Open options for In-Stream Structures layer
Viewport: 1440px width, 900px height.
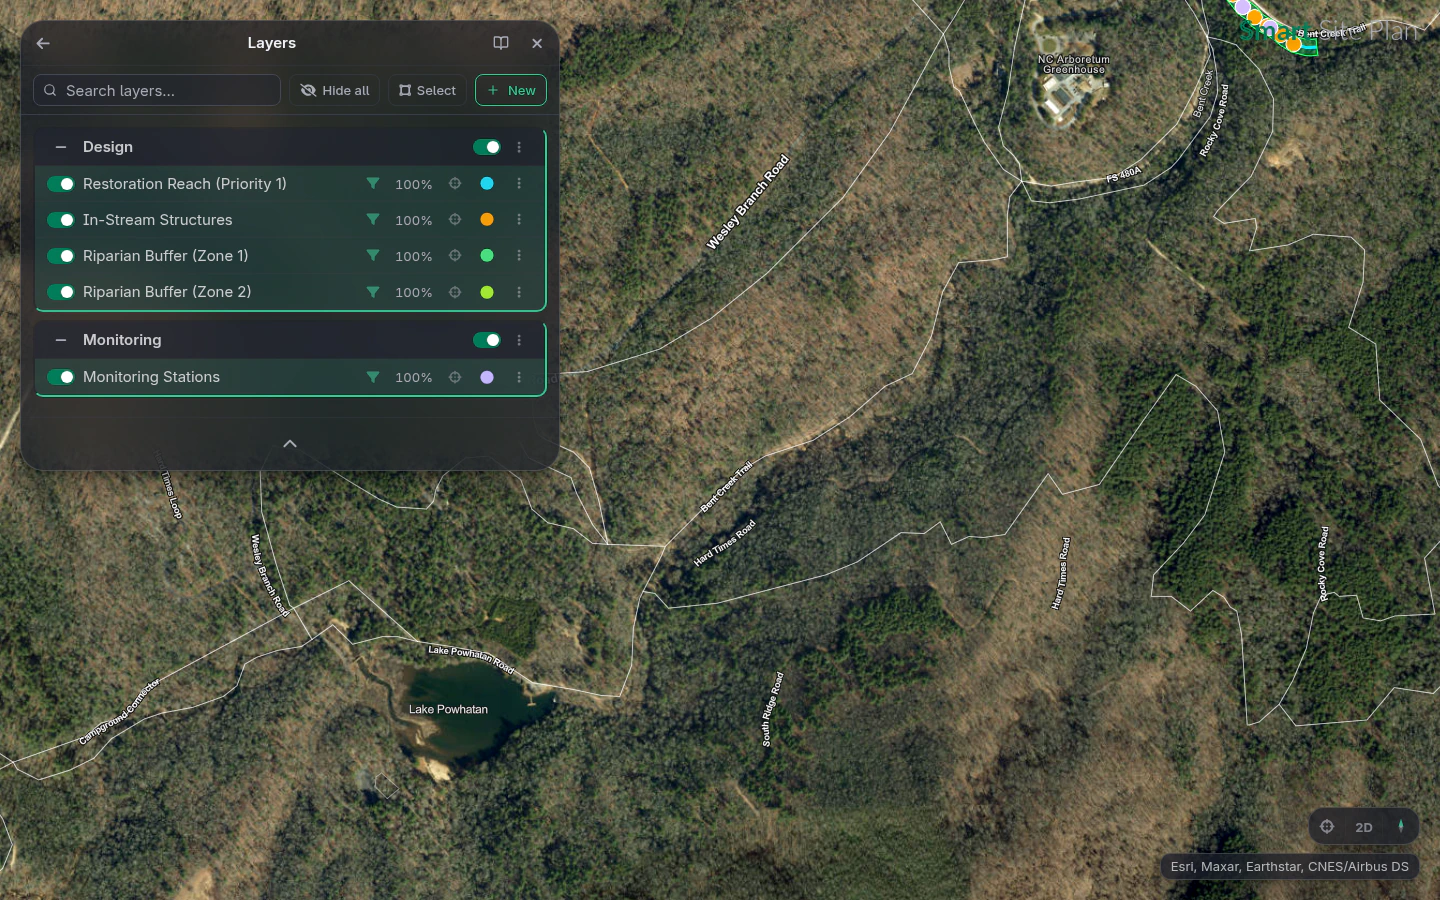tap(519, 220)
